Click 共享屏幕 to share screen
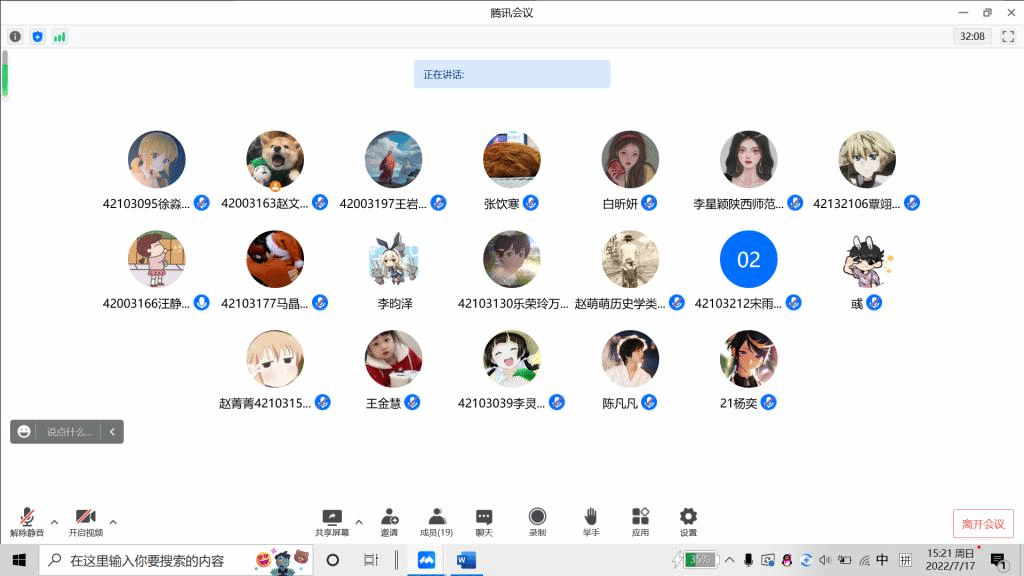 [332, 522]
